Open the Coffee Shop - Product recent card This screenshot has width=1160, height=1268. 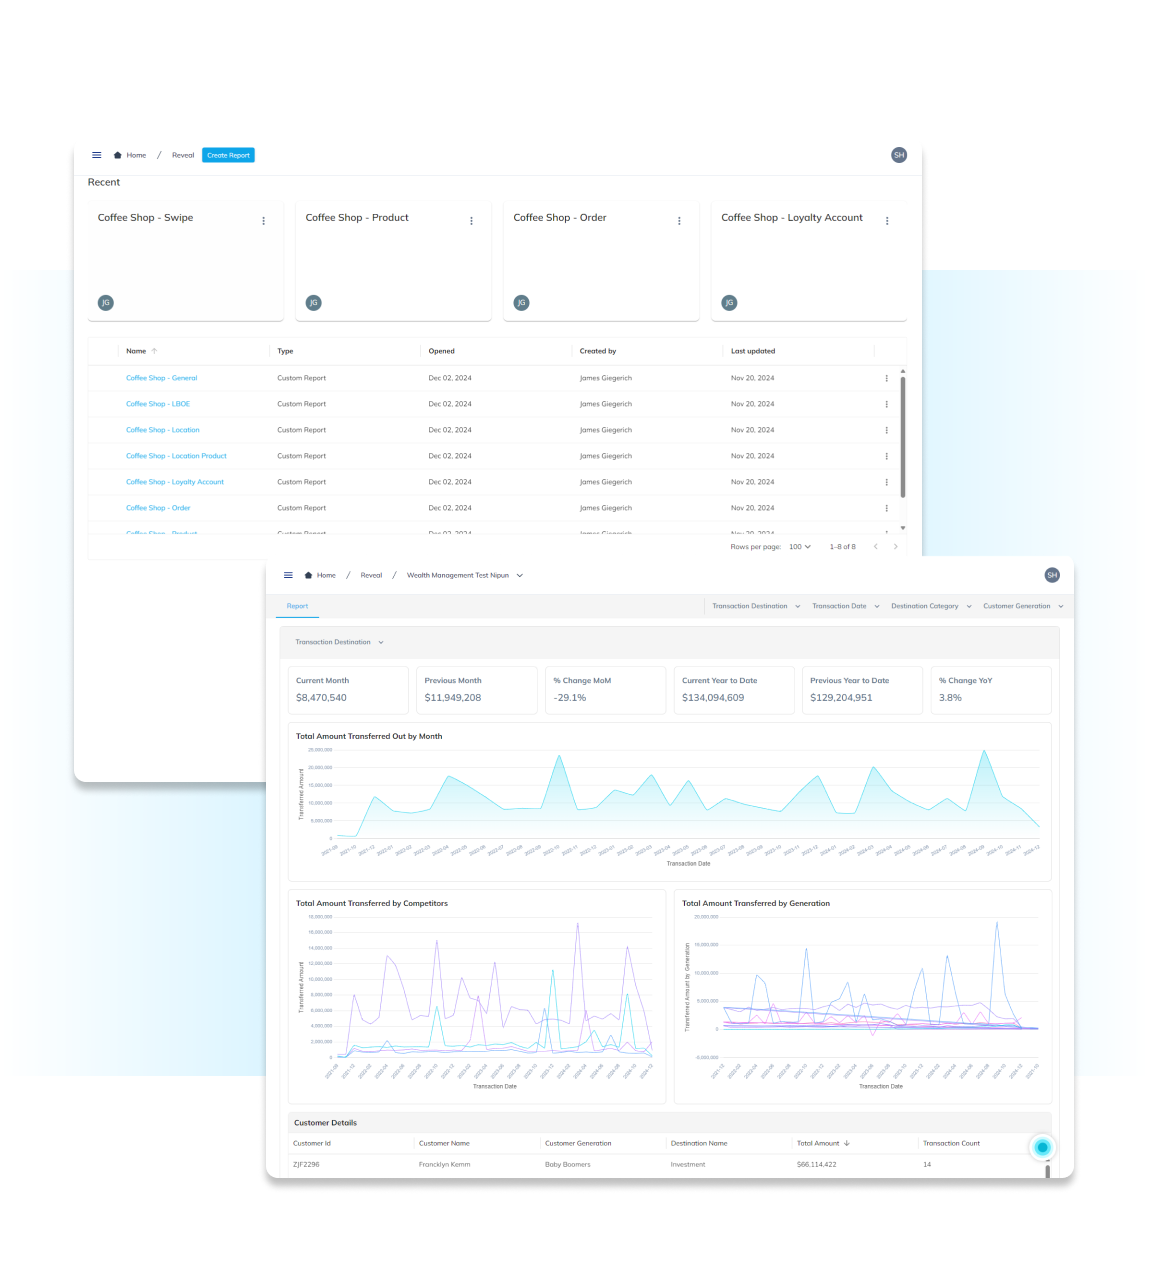pos(392,261)
